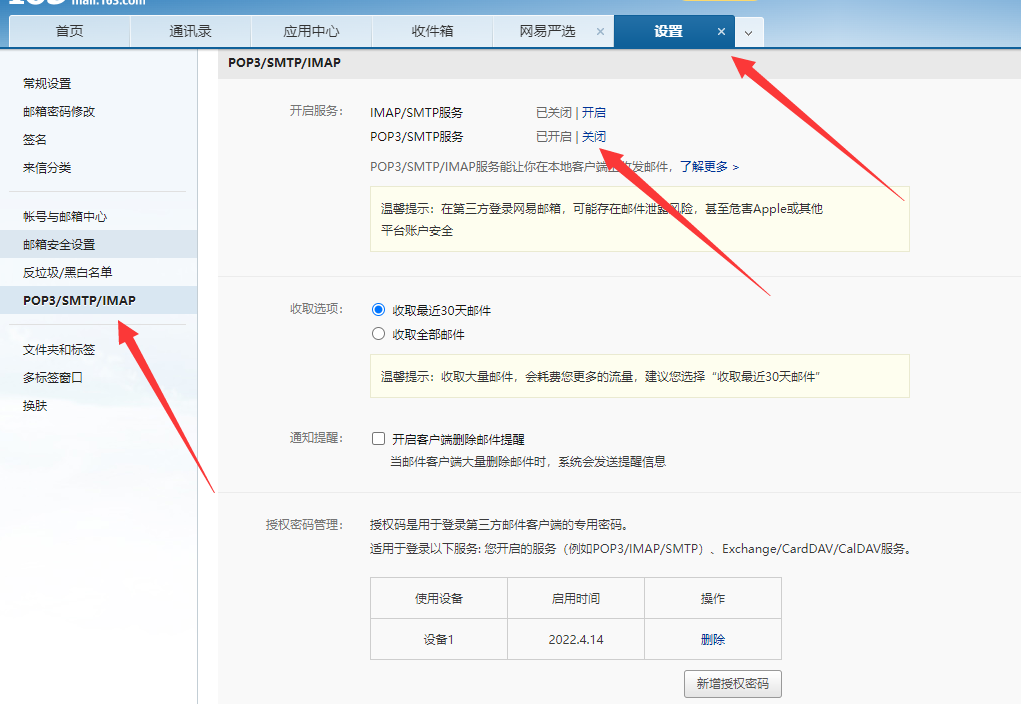Click 删除 for 设备1
Image resolution: width=1021 pixels, height=704 pixels.
pos(713,640)
